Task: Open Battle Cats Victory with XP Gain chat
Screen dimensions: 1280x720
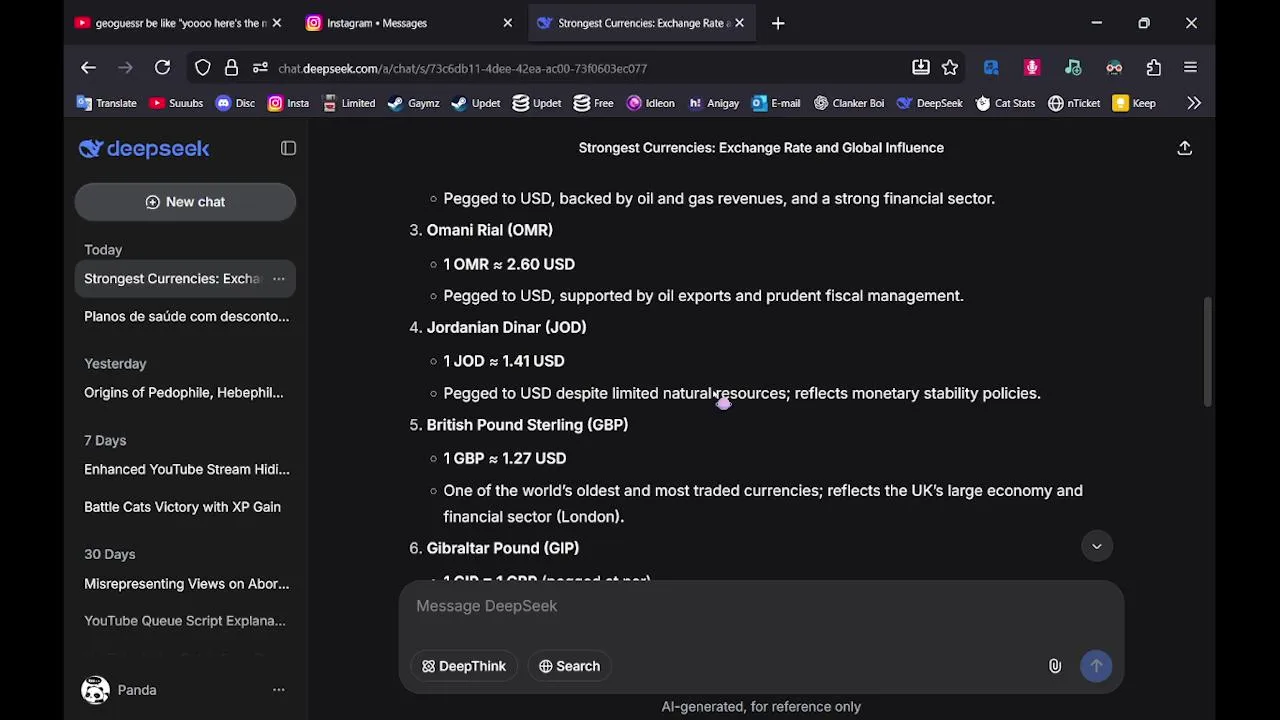Action: pos(182,507)
